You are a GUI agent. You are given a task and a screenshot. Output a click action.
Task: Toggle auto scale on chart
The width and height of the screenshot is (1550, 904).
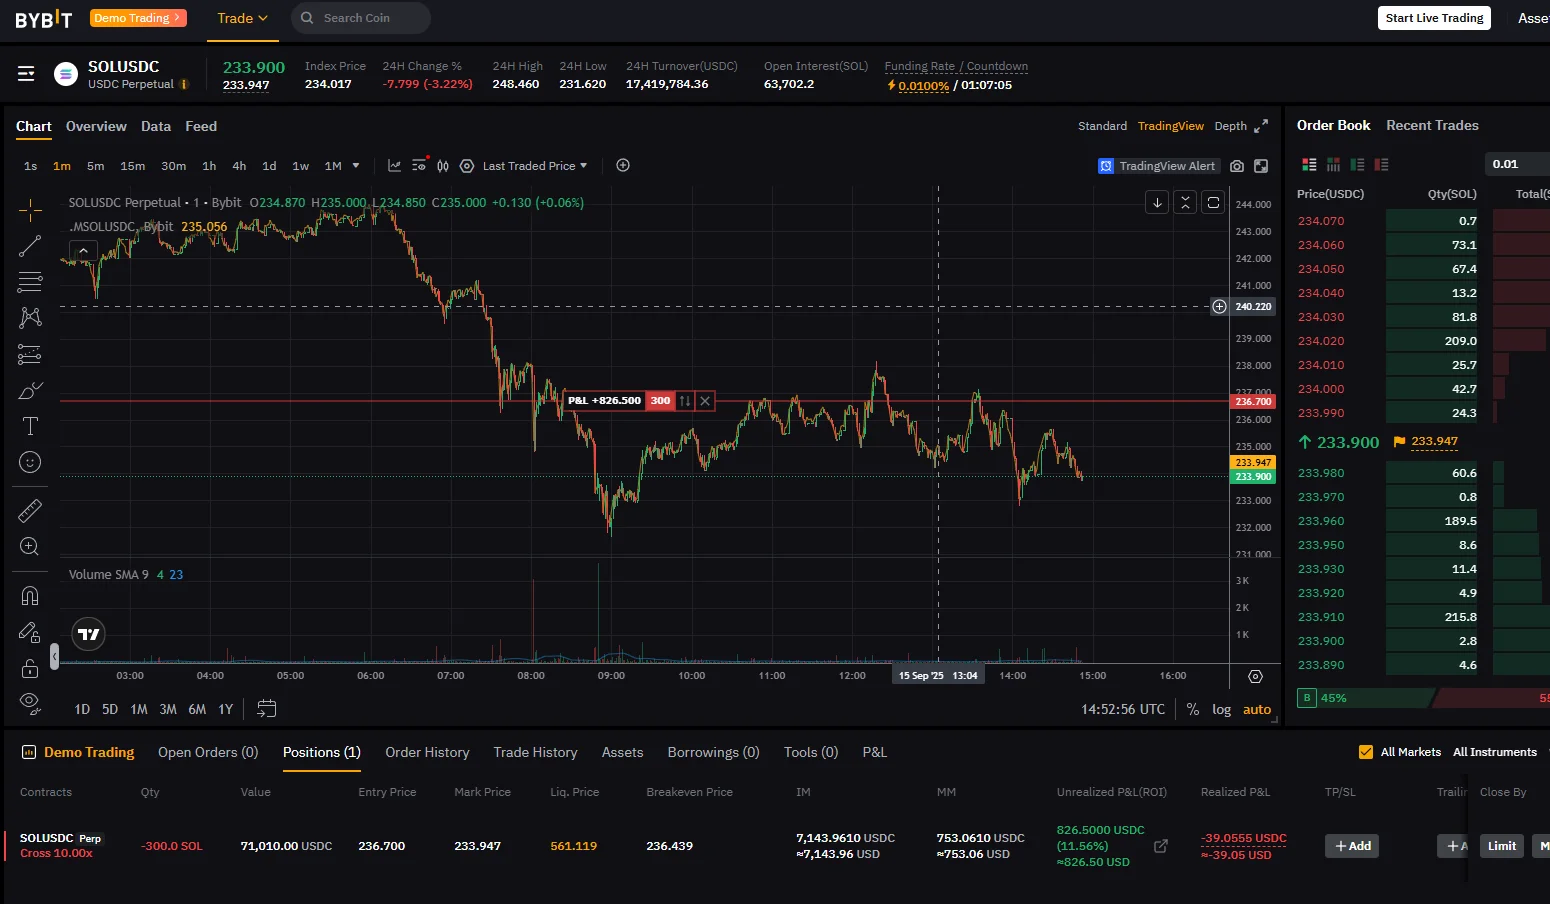click(x=1257, y=709)
